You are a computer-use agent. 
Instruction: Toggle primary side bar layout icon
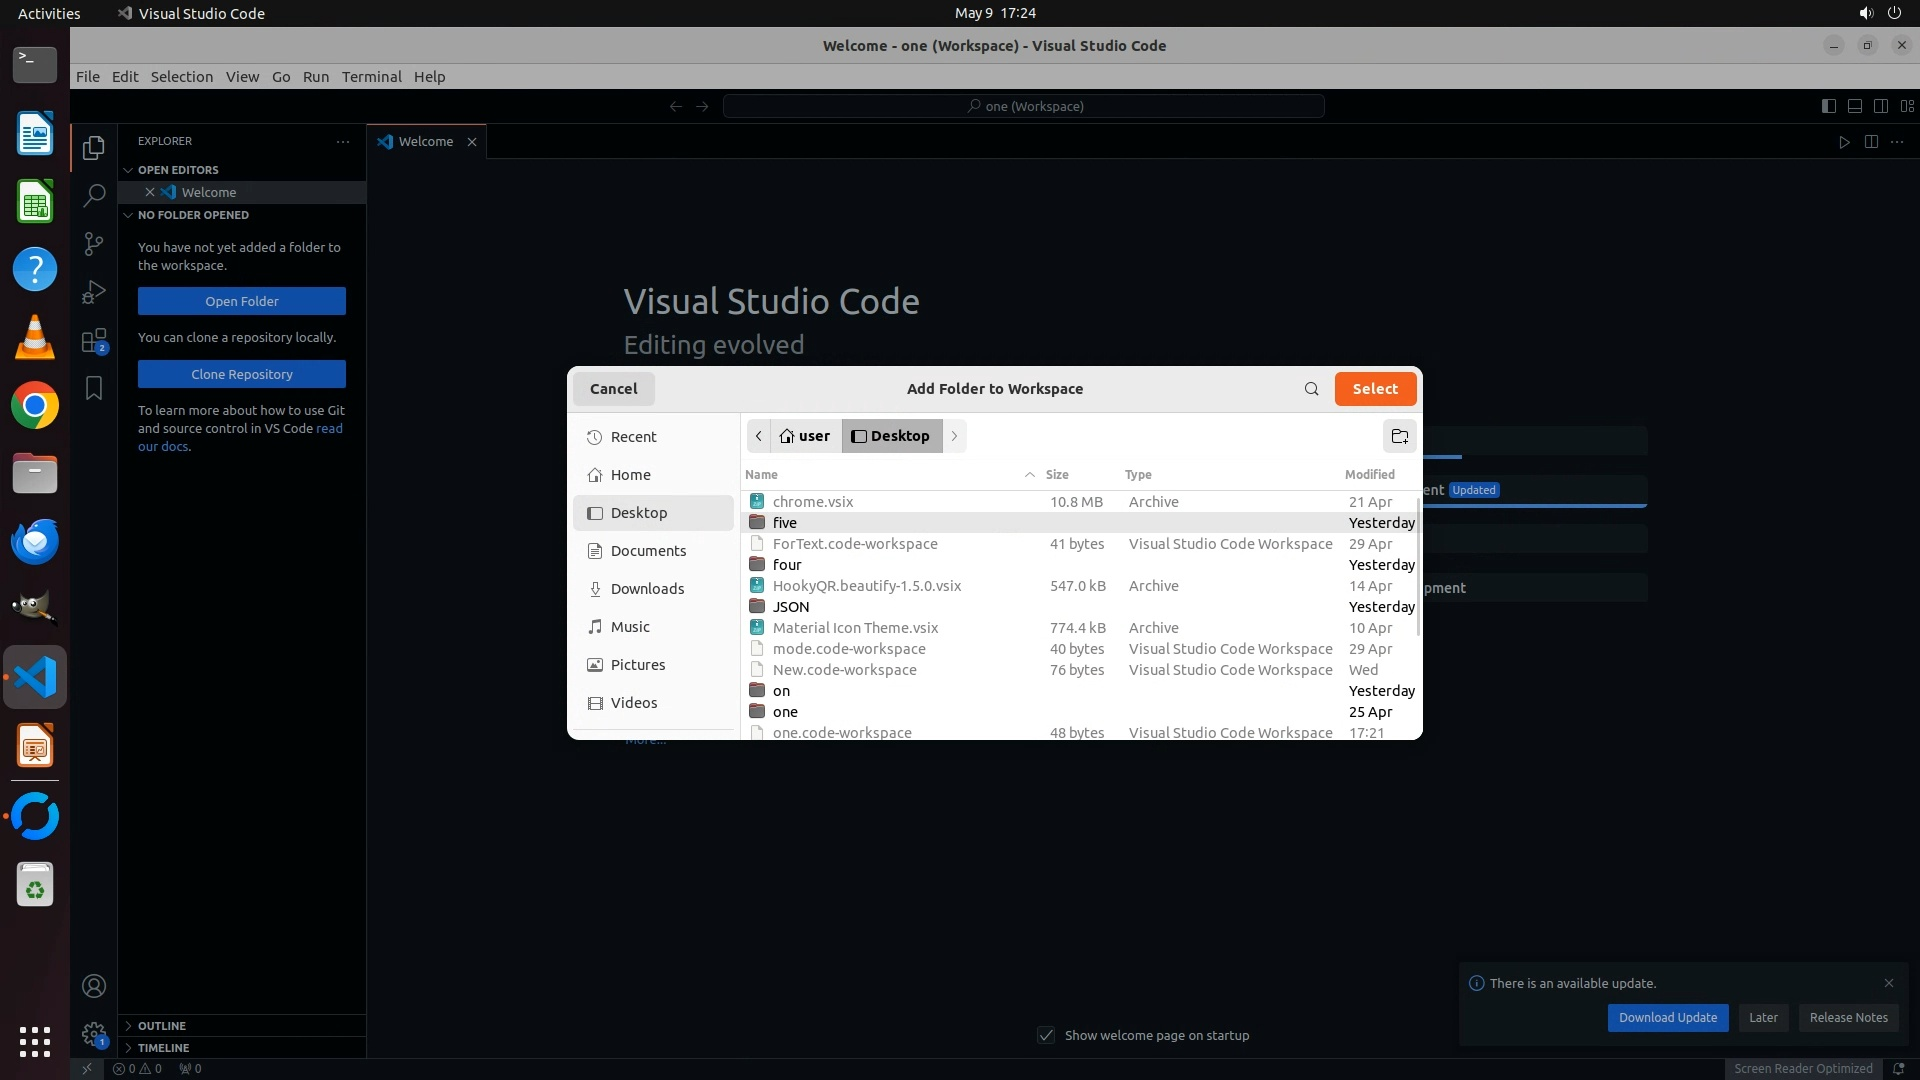click(x=1828, y=106)
